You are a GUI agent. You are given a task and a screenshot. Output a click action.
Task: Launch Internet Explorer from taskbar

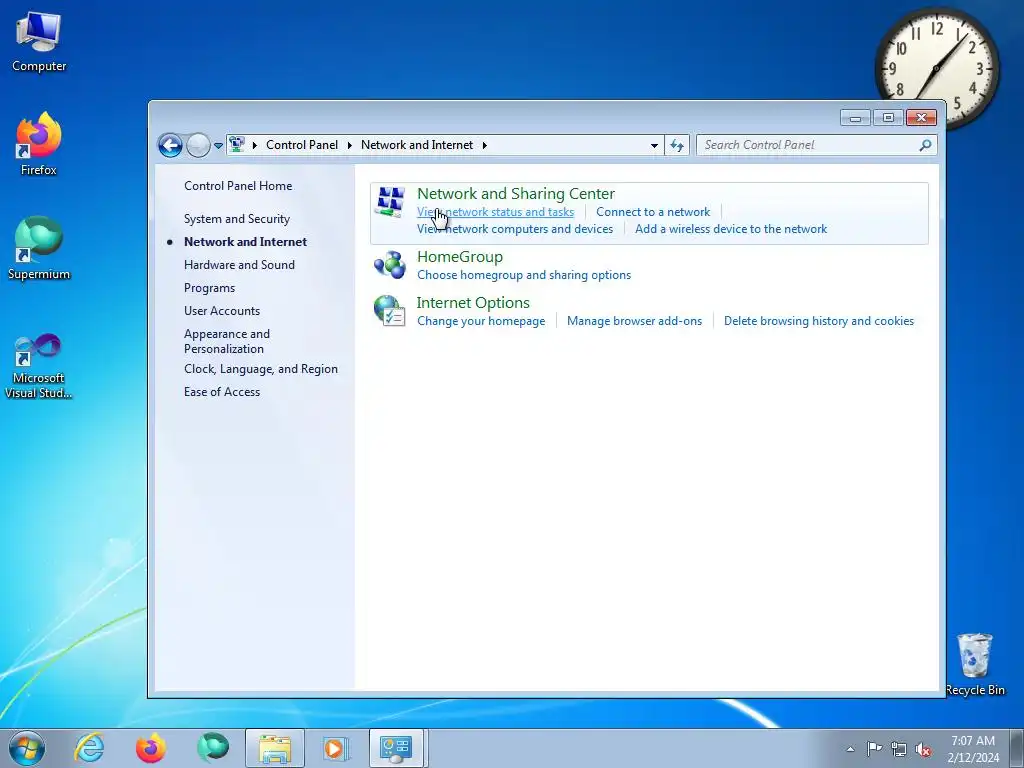(x=89, y=748)
